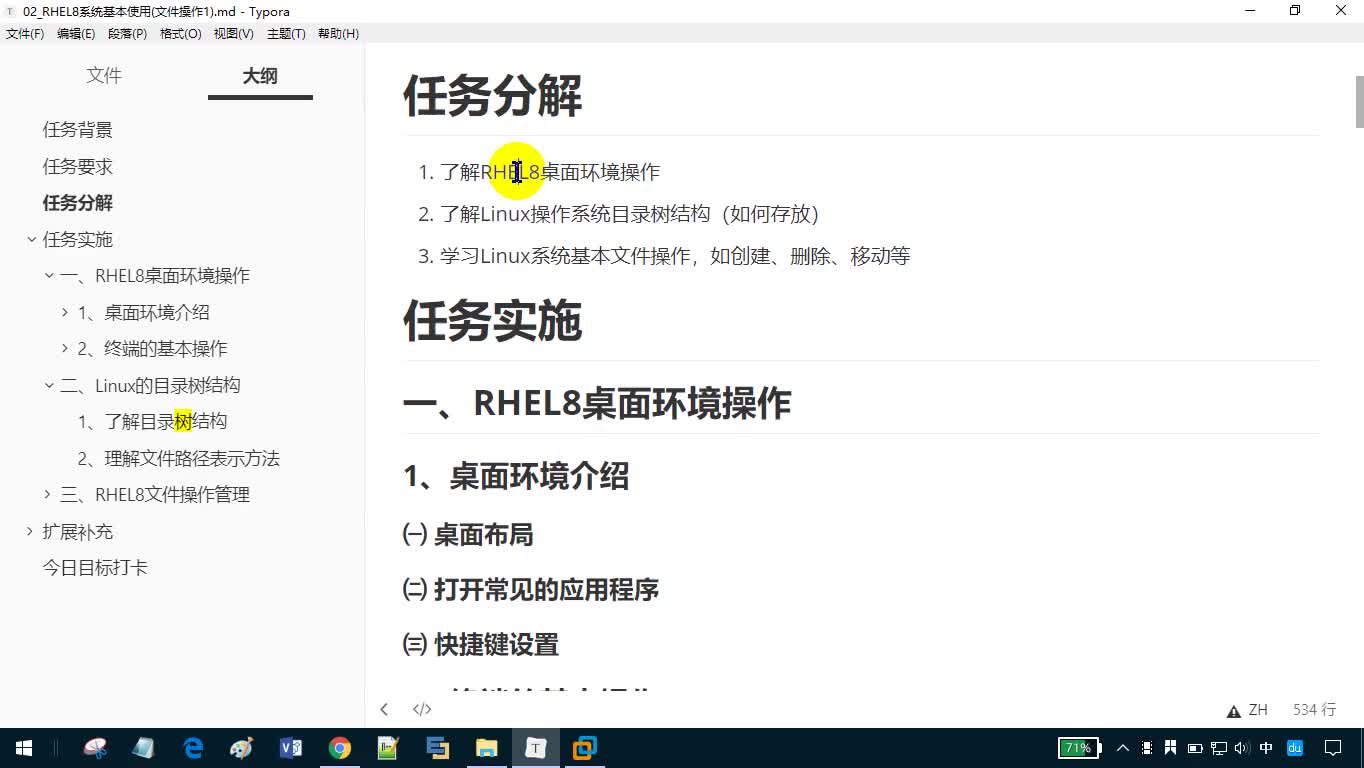Collapse the 任务实施 outline section
Viewport: 1364px width, 768px height.
pyautogui.click(x=31, y=239)
